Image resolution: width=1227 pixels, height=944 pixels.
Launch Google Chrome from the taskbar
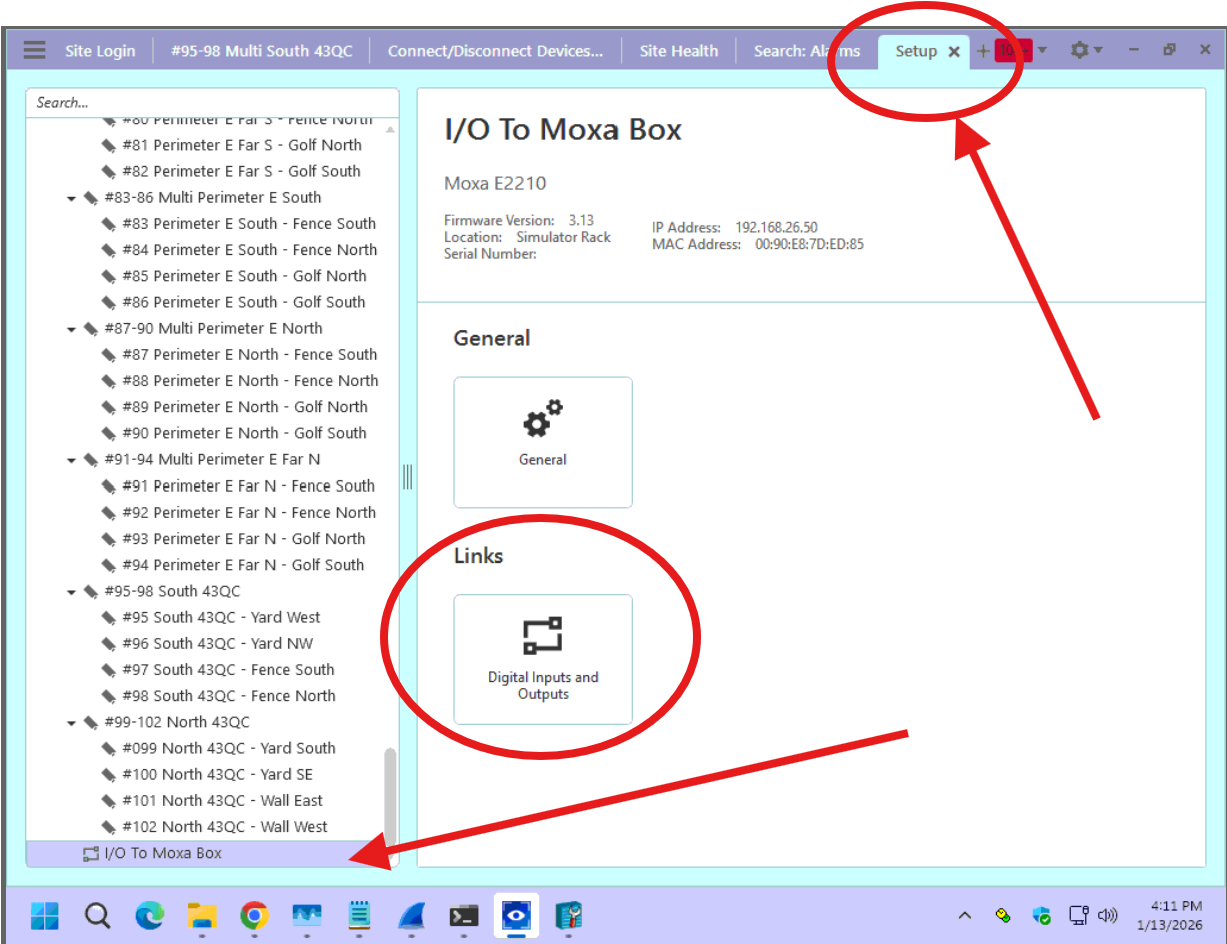coord(254,915)
